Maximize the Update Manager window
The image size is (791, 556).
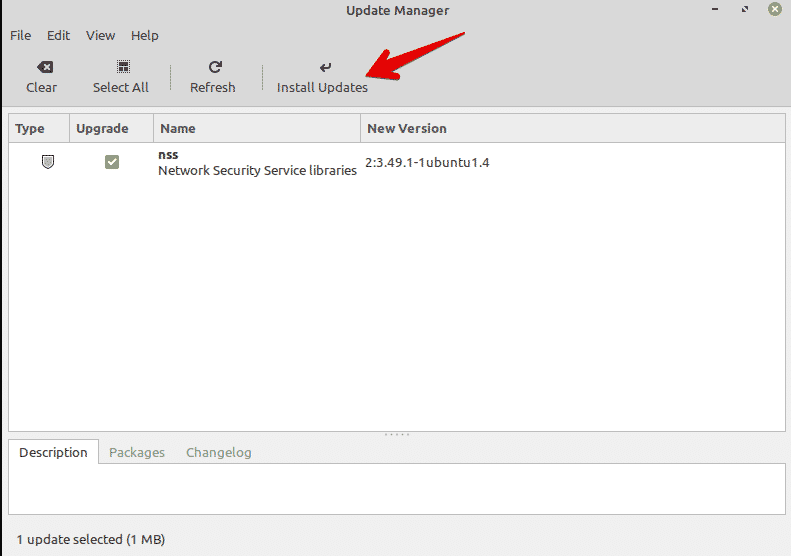745,9
